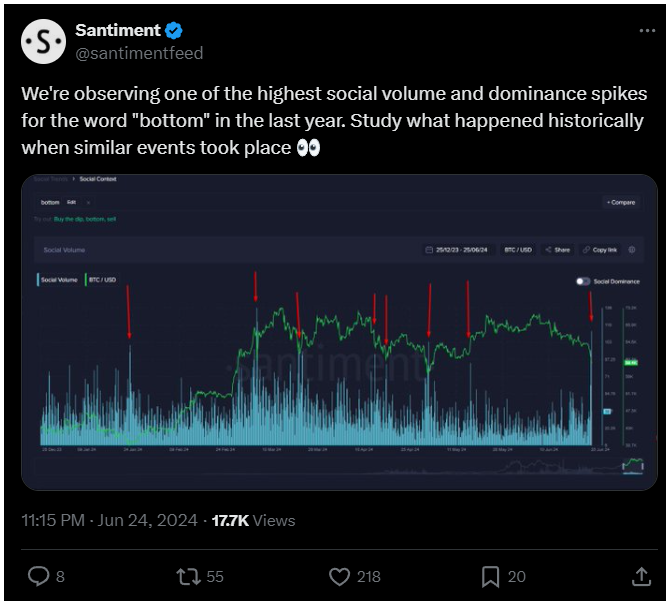Repost the tweet using the retweet icon
The width and height of the screenshot is (670, 605).
[188, 576]
